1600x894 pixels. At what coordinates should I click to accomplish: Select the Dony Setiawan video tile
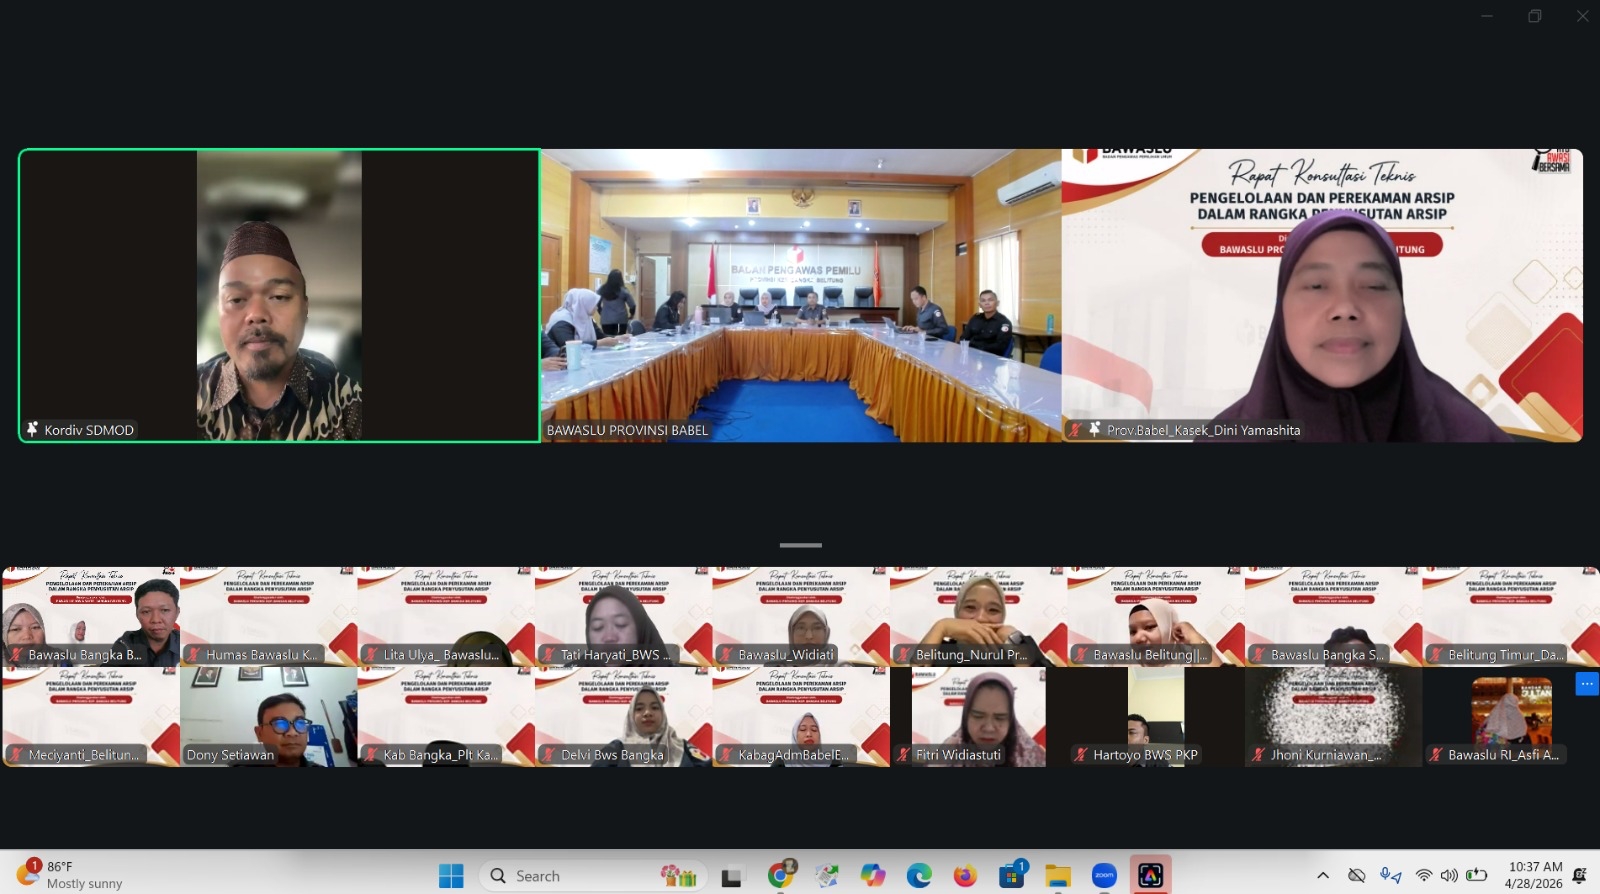point(269,717)
